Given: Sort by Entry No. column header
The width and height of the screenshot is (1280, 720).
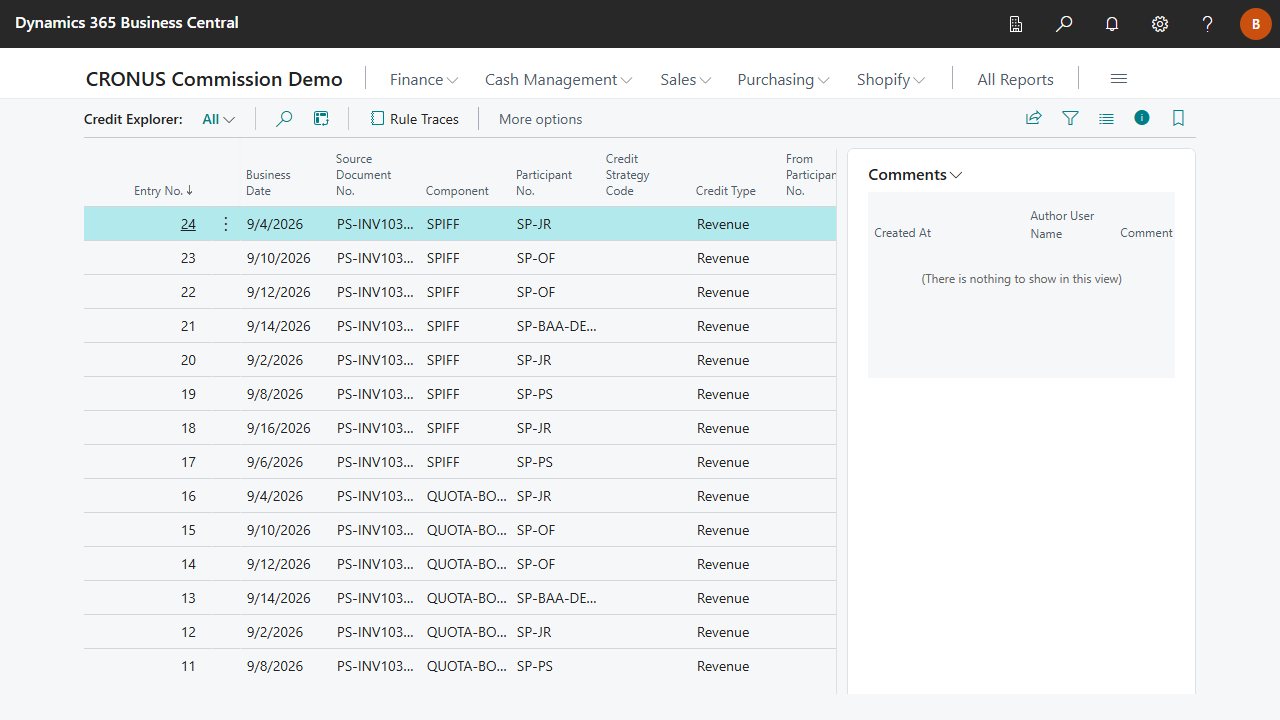Looking at the screenshot, I should tap(164, 191).
